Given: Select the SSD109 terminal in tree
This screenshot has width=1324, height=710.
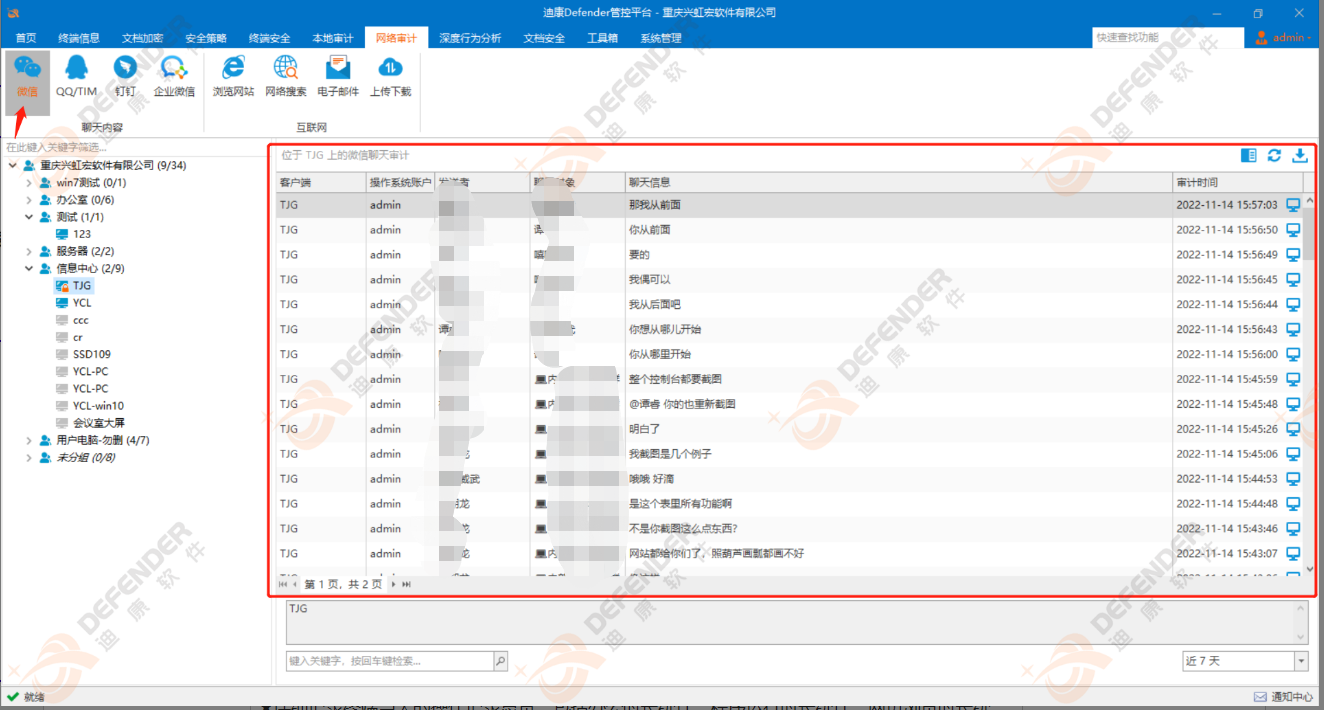Looking at the screenshot, I should (x=92, y=354).
